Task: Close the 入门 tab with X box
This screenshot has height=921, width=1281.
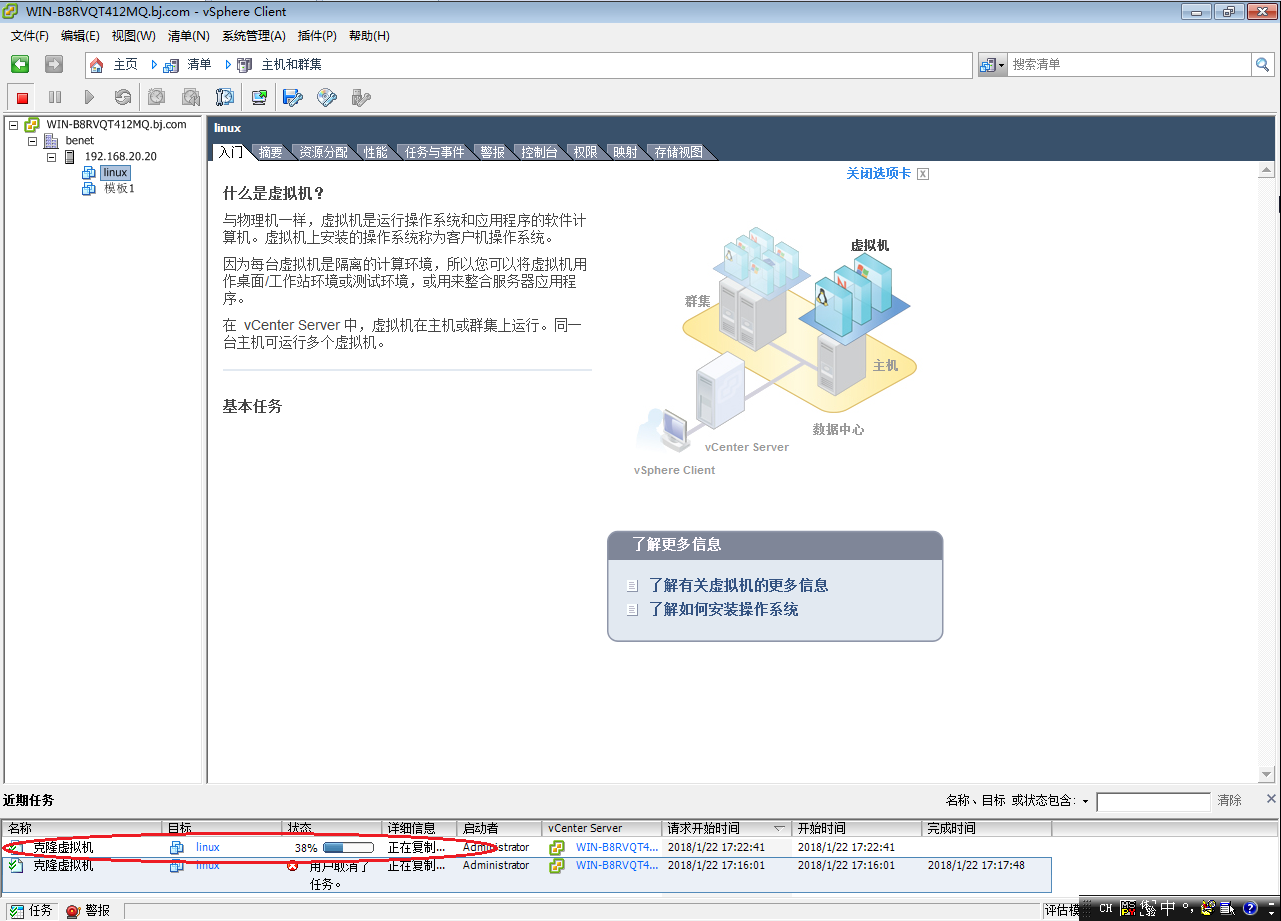Action: (x=923, y=174)
